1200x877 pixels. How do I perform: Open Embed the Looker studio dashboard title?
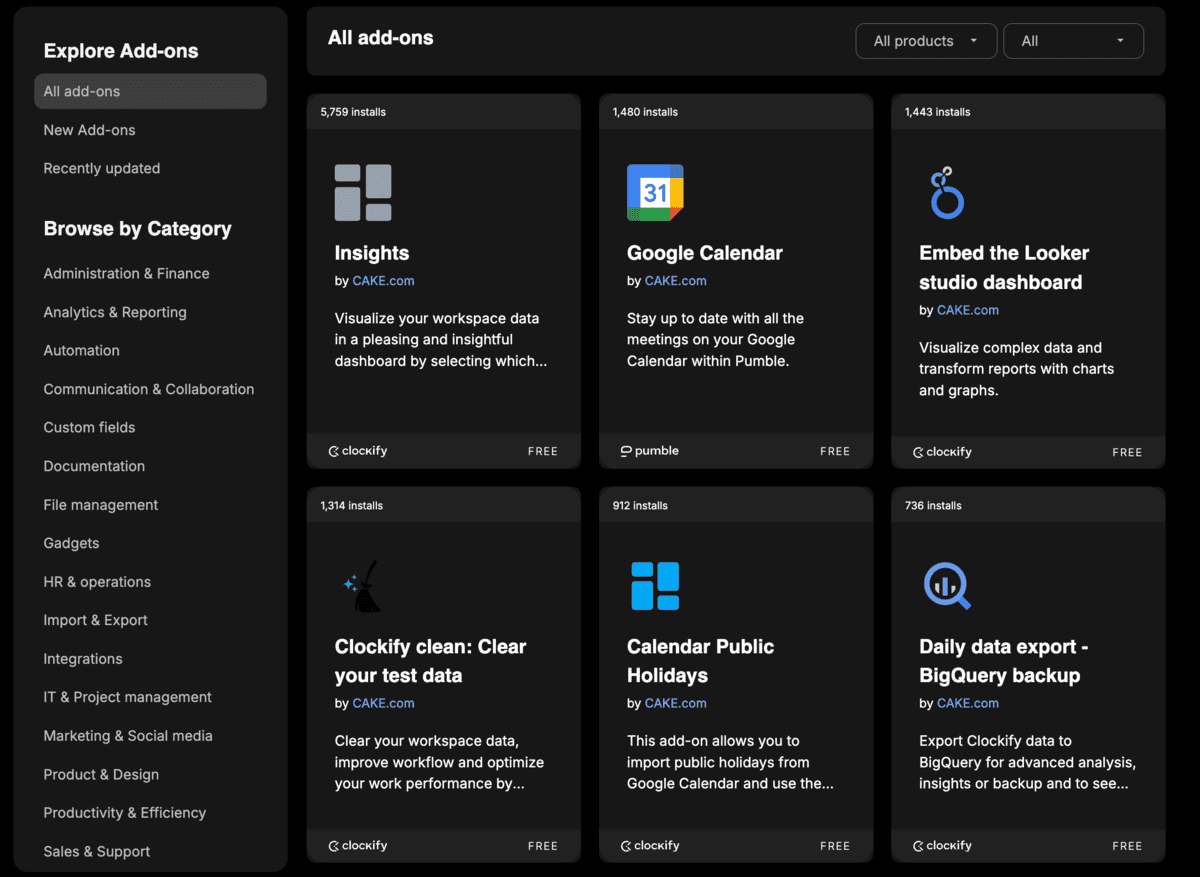[x=1004, y=268]
